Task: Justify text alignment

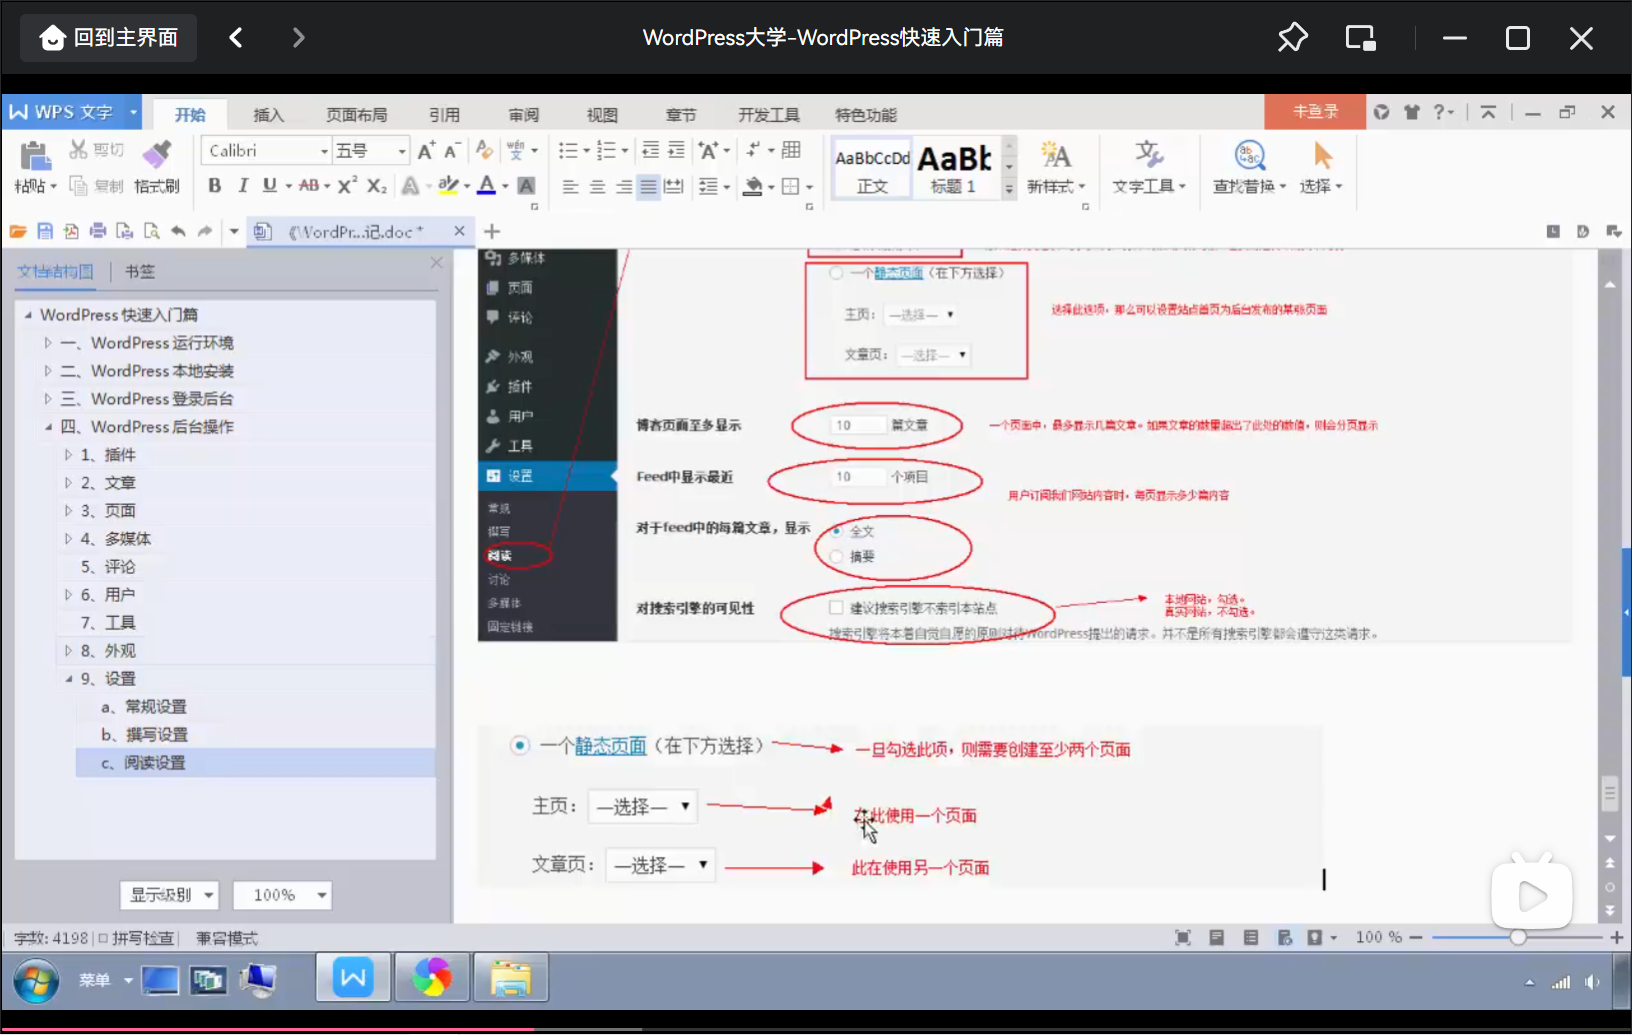Action: 649,187
